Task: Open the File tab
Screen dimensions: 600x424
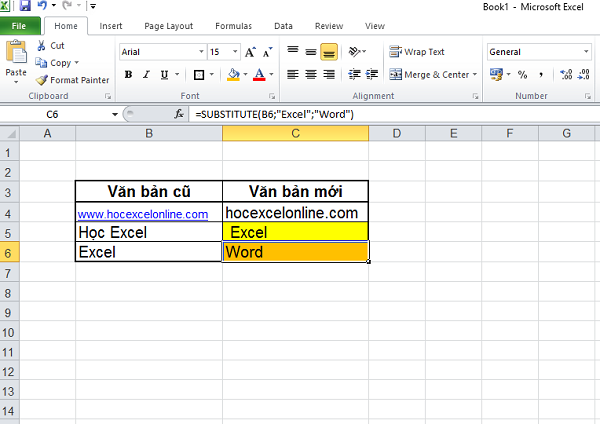Action: pyautogui.click(x=19, y=26)
